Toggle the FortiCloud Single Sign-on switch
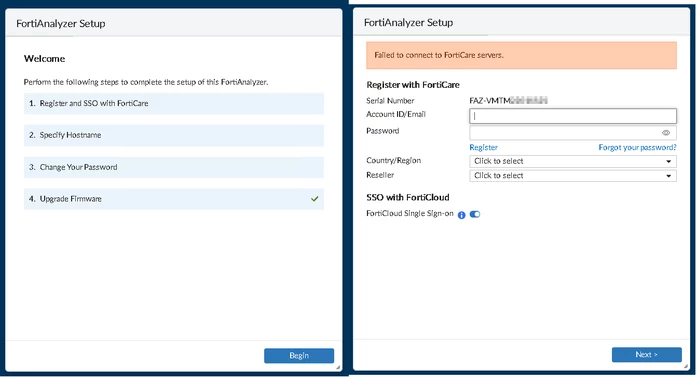The width and height of the screenshot is (697, 377). tap(475, 214)
